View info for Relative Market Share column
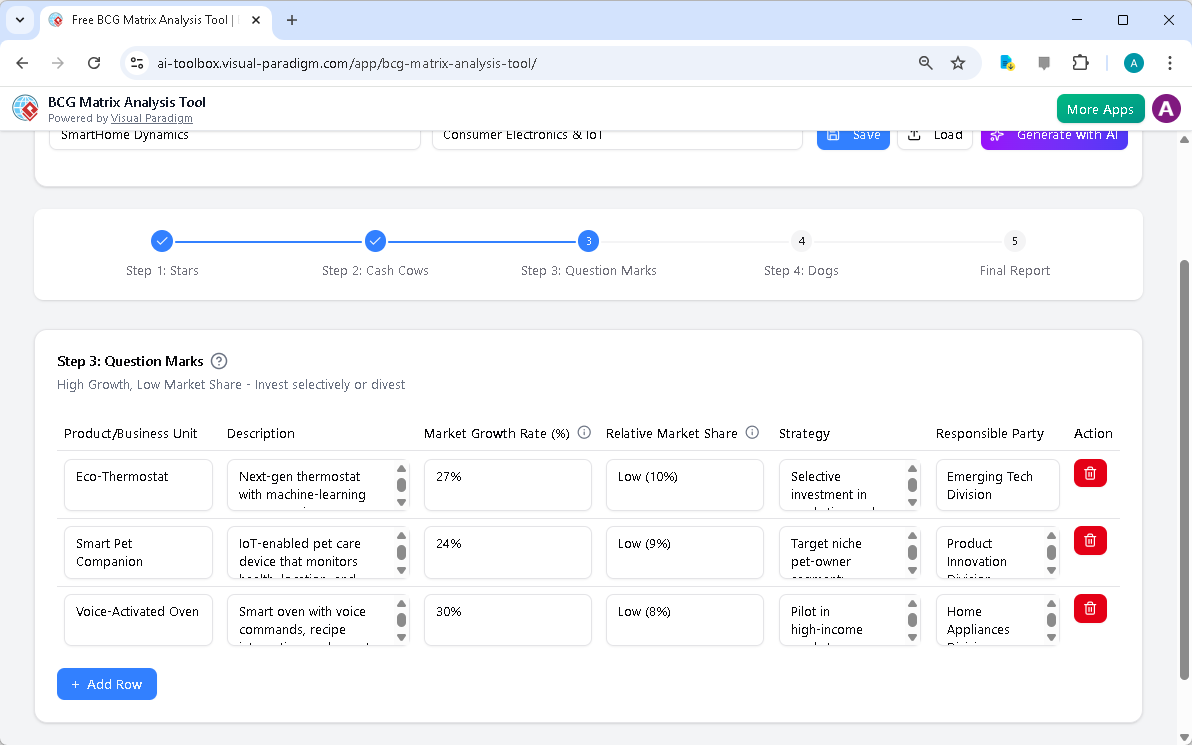Image resolution: width=1192 pixels, height=745 pixels. (x=751, y=432)
